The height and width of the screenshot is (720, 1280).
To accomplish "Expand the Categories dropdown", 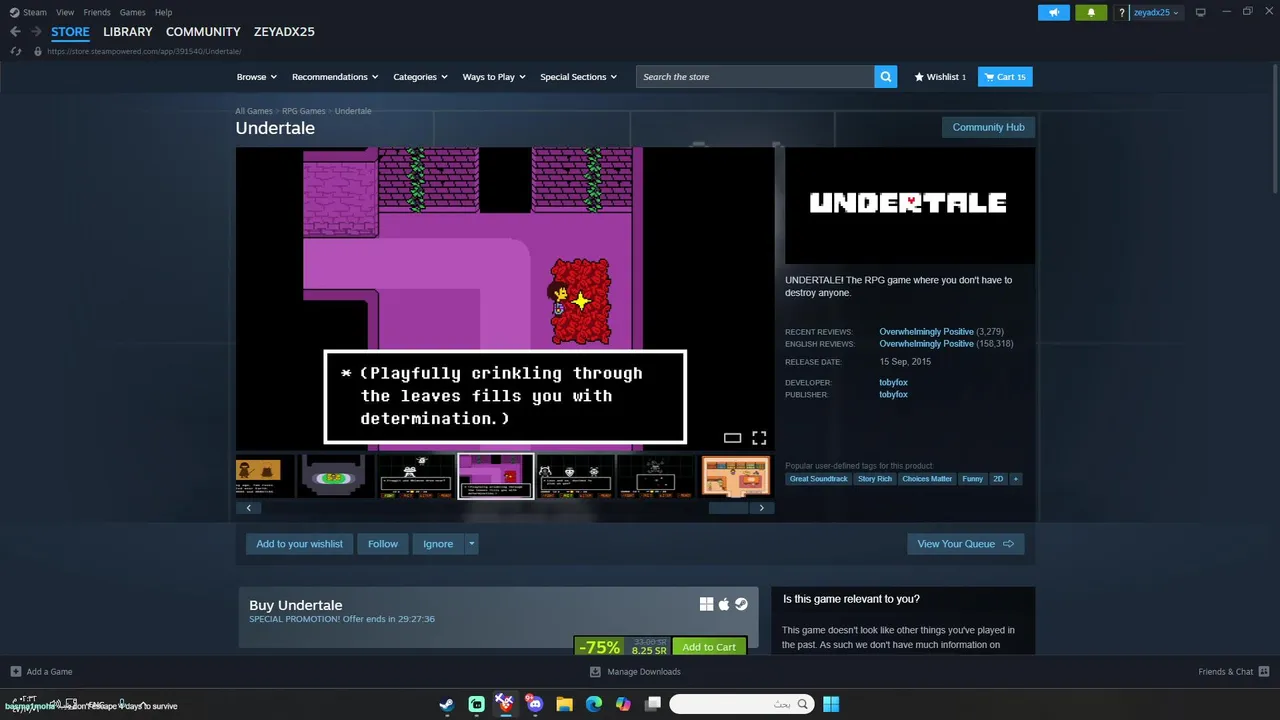I will tap(420, 77).
